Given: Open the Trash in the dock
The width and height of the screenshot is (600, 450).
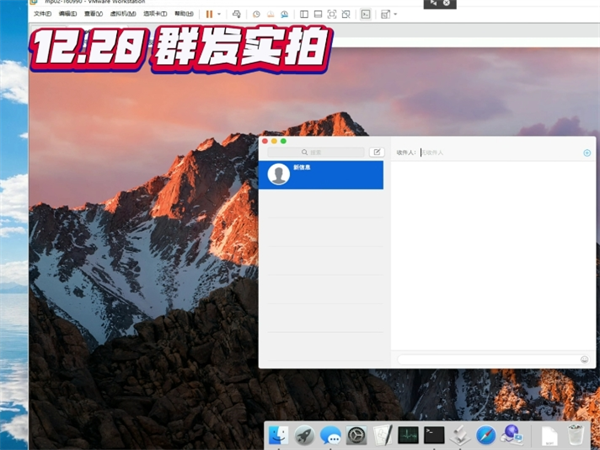Looking at the screenshot, I should click(x=576, y=435).
